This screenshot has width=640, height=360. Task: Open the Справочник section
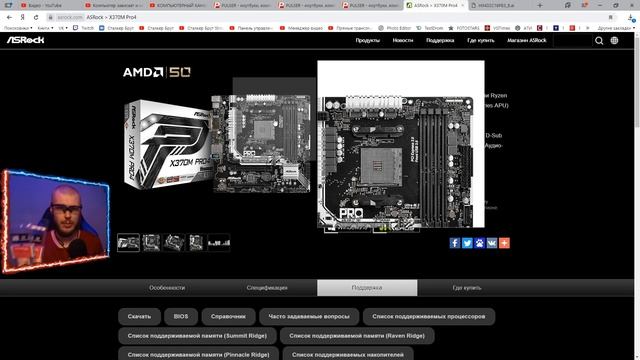(228, 316)
